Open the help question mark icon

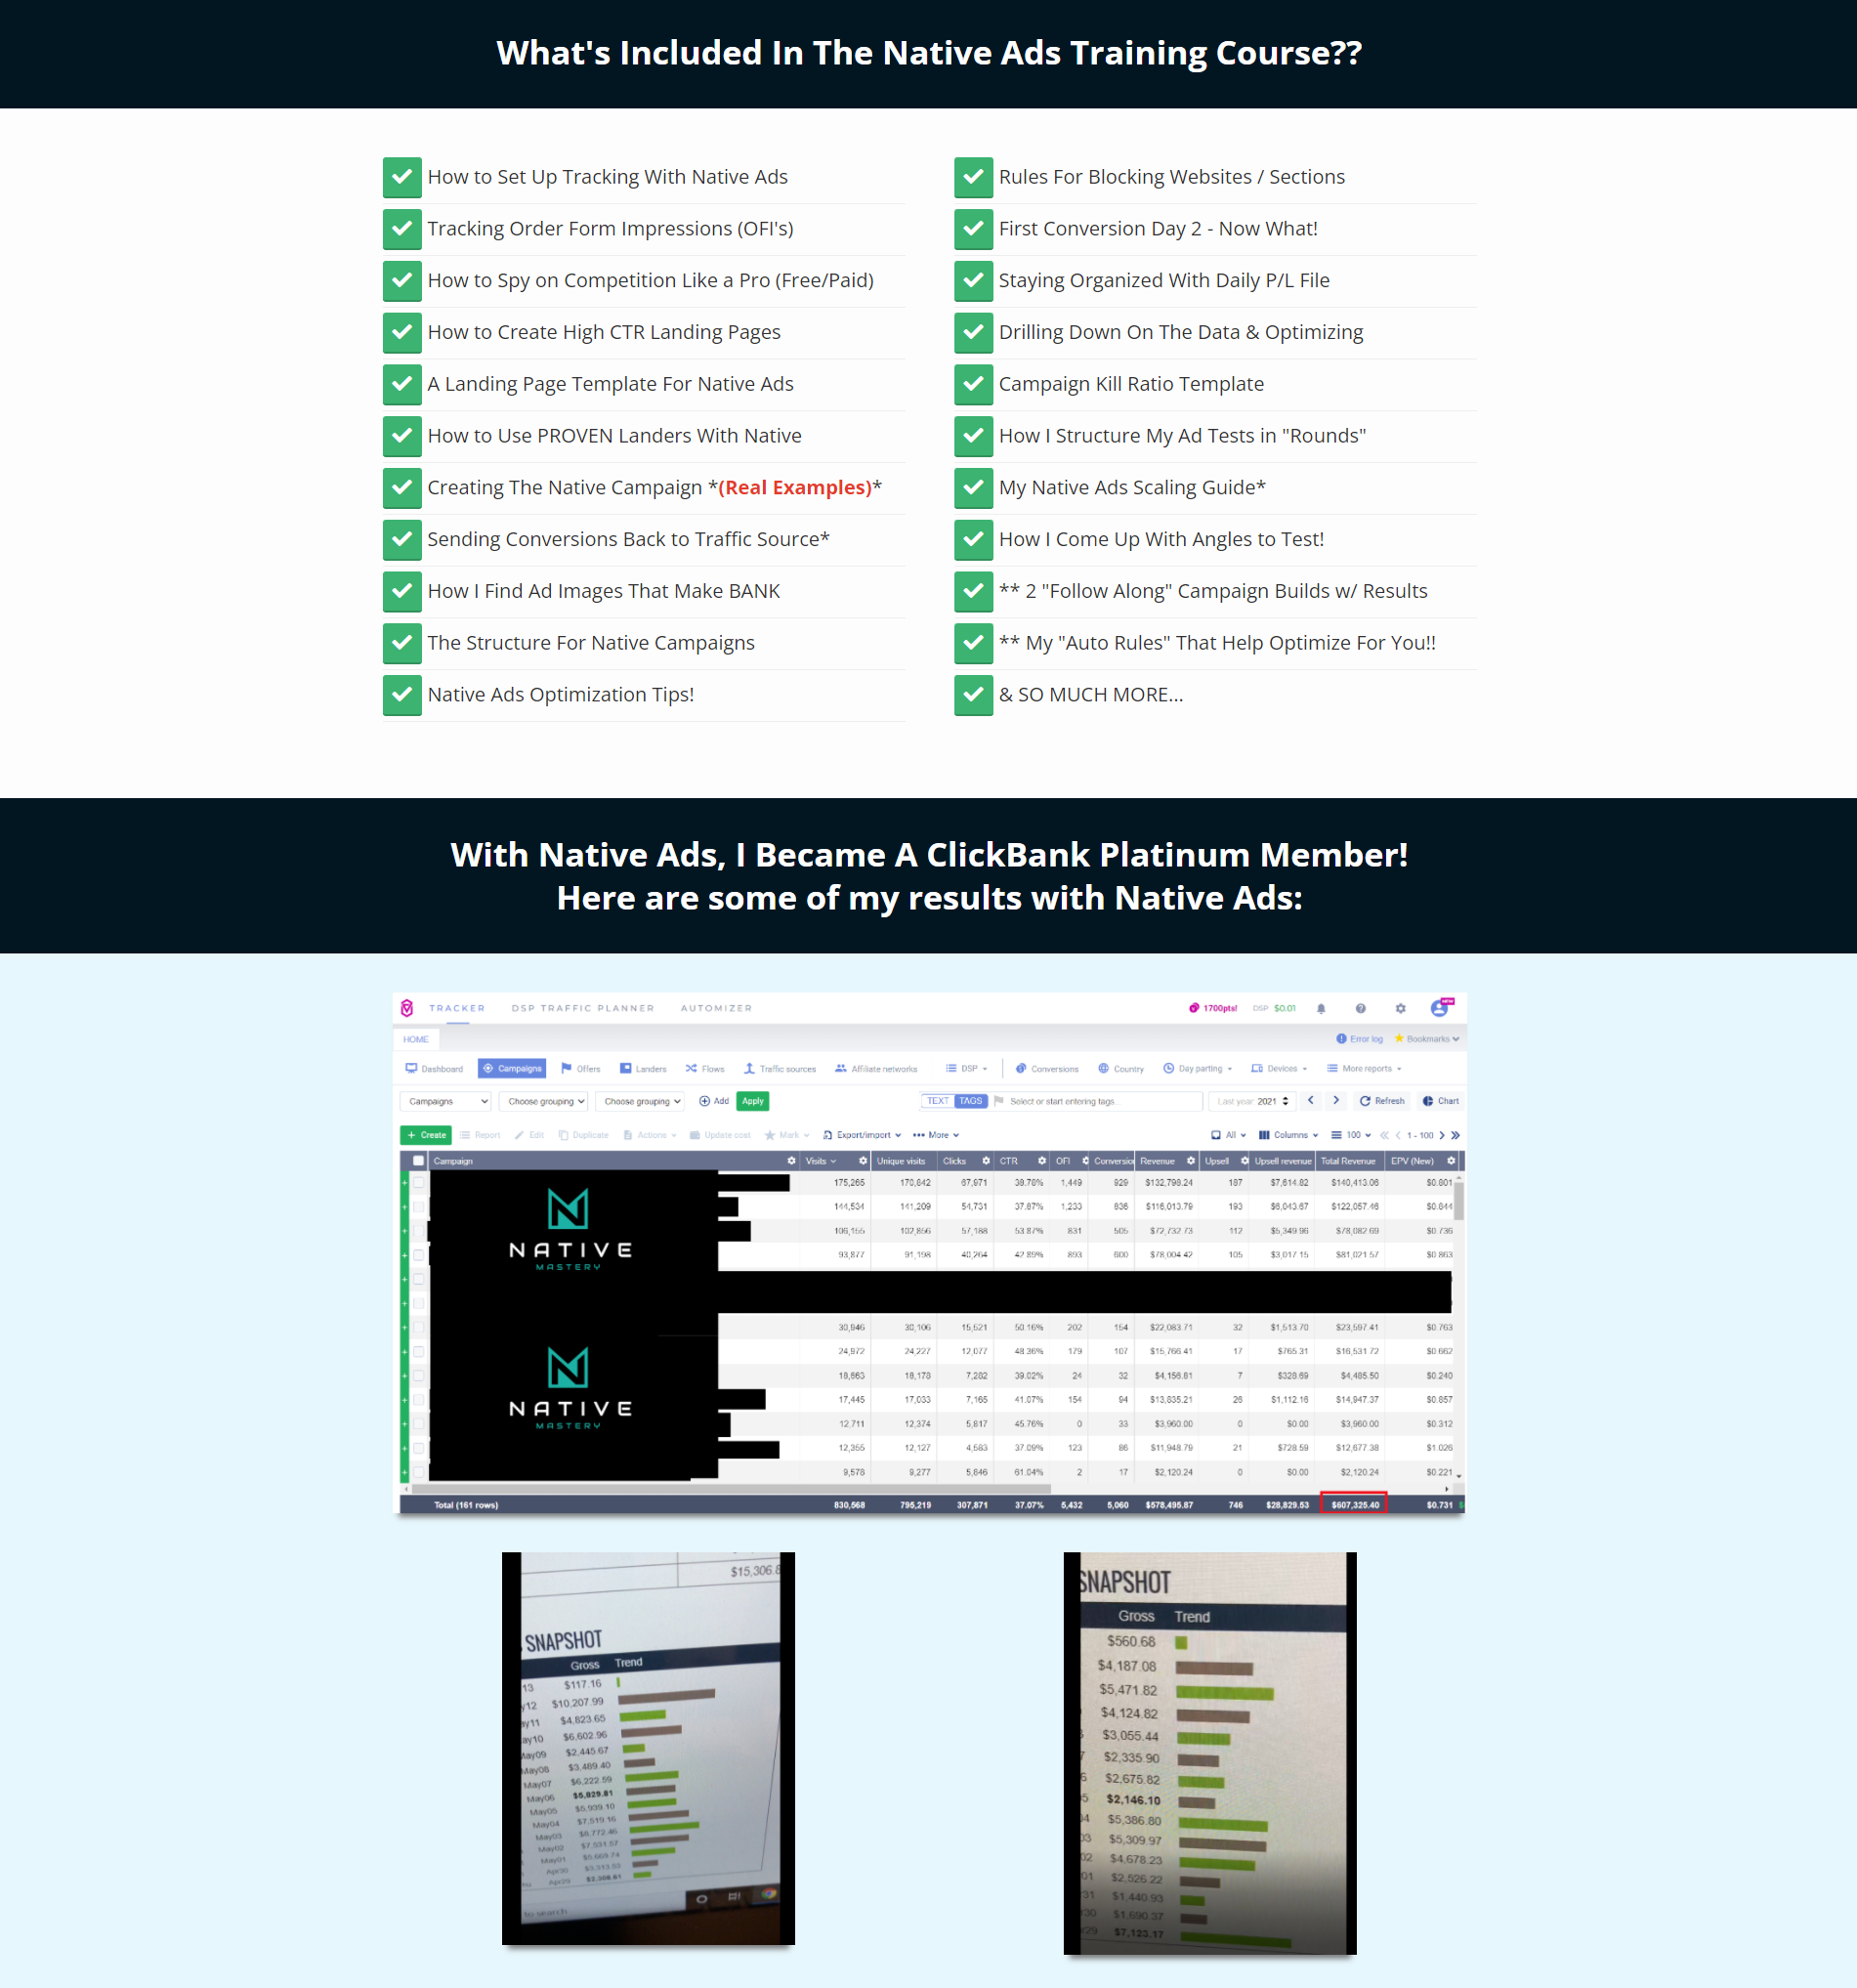click(x=1360, y=1008)
